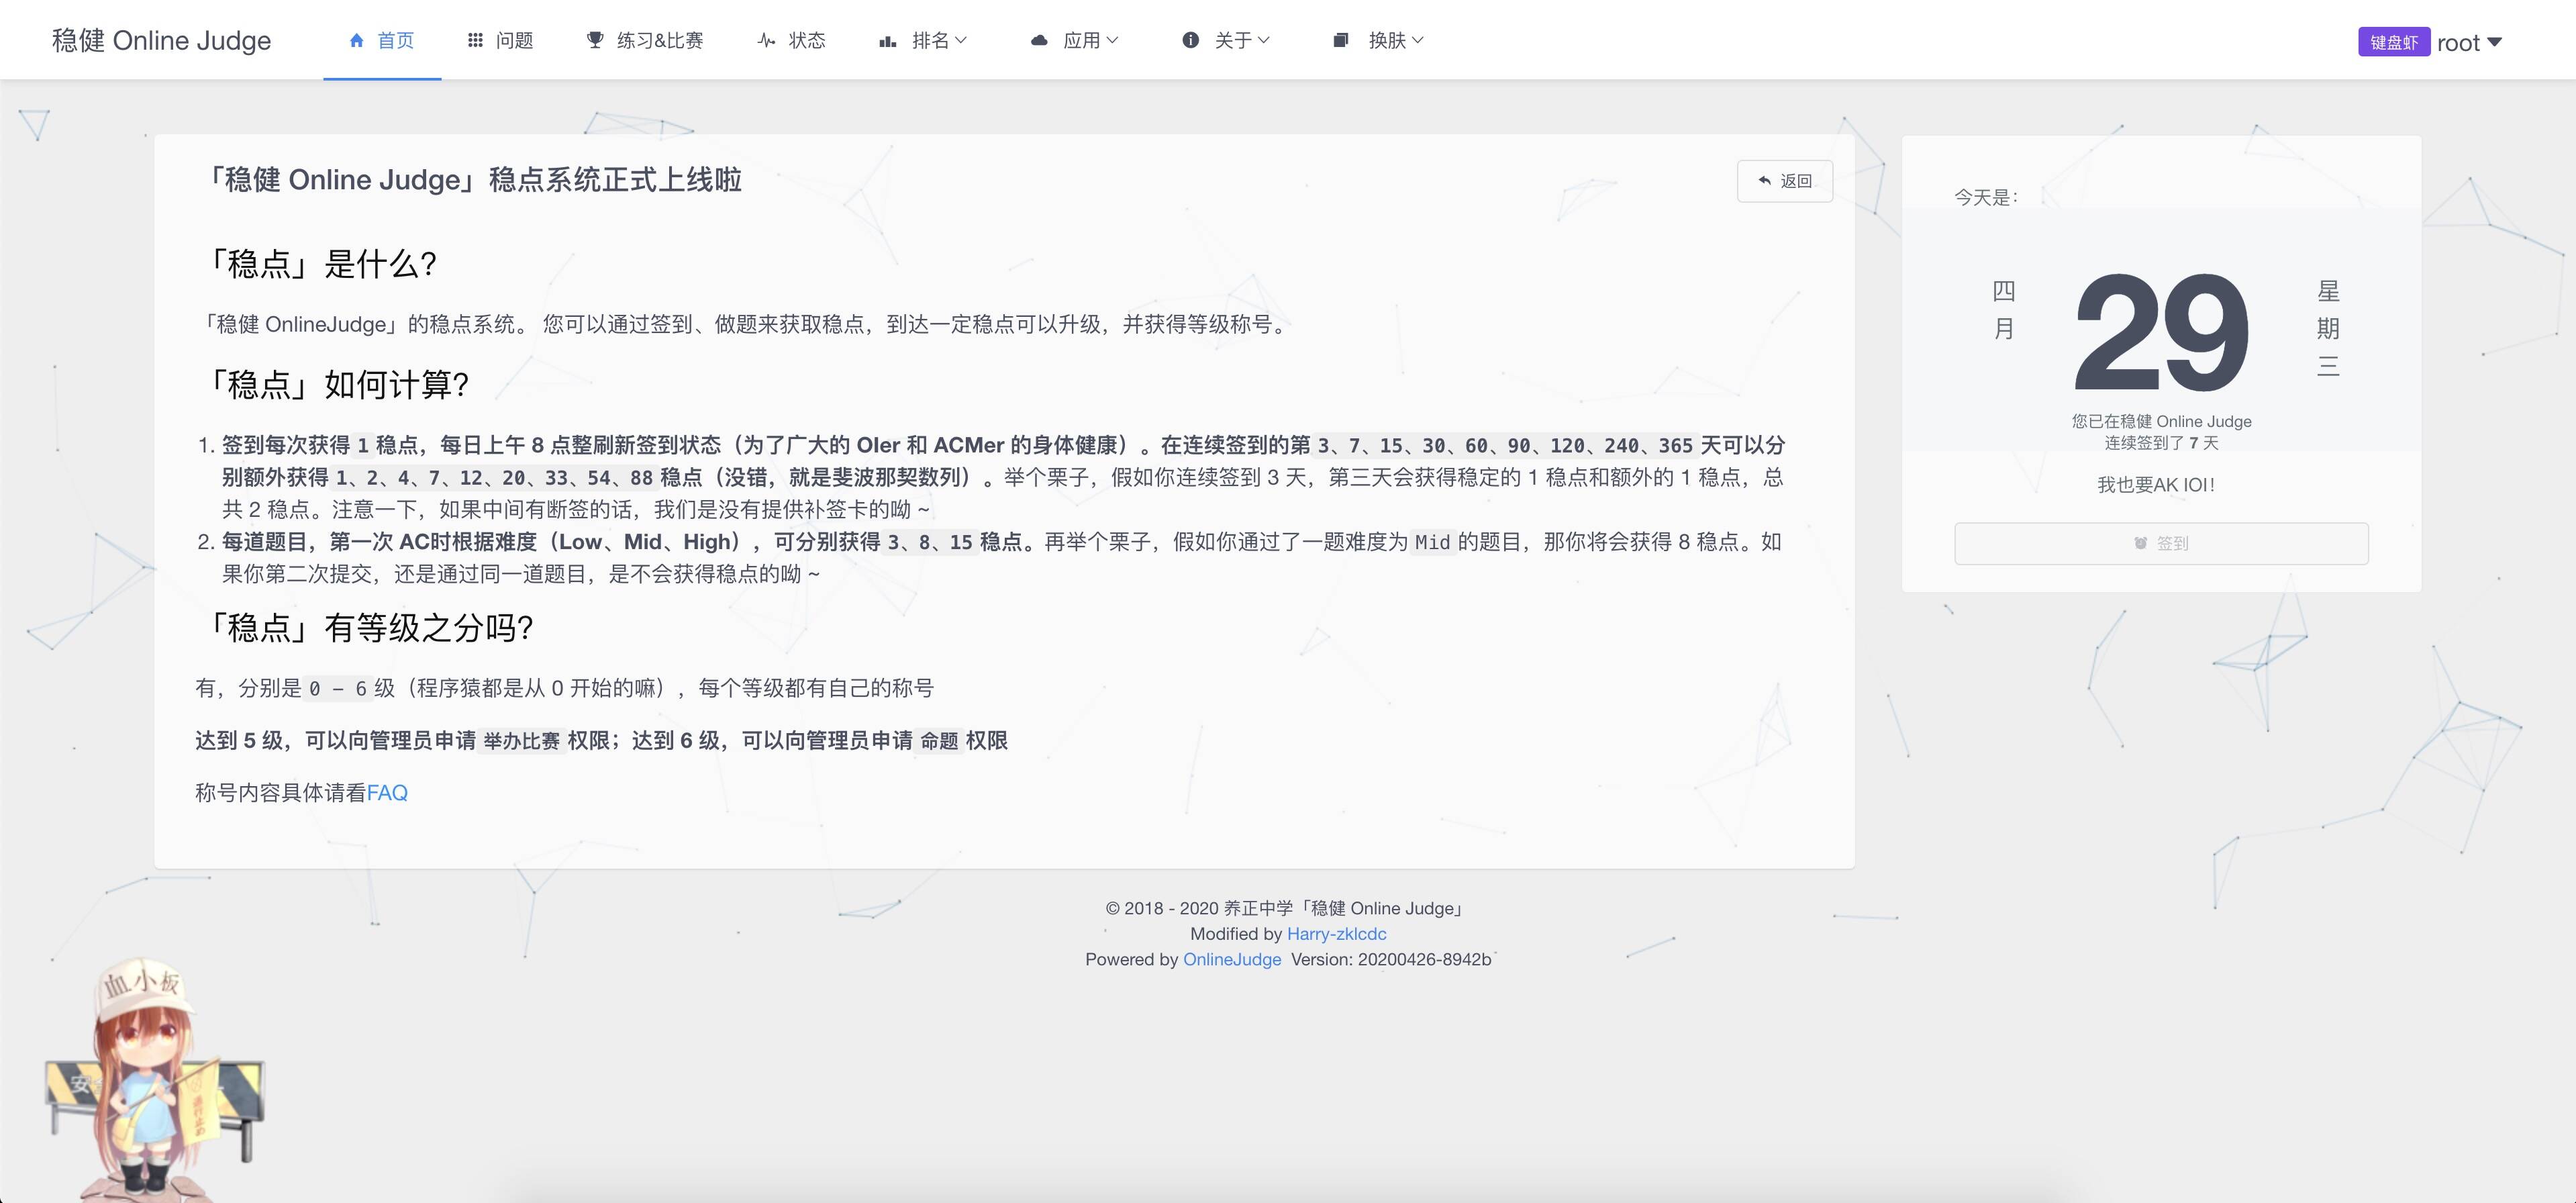Go to the 状态 page
This screenshot has width=2576, height=1203.
[x=806, y=40]
